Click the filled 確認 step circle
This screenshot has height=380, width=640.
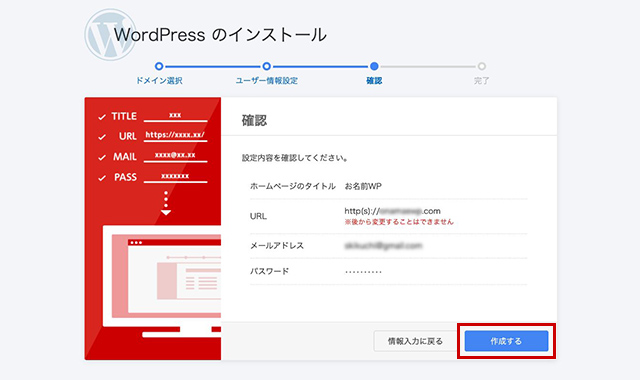pos(374,66)
